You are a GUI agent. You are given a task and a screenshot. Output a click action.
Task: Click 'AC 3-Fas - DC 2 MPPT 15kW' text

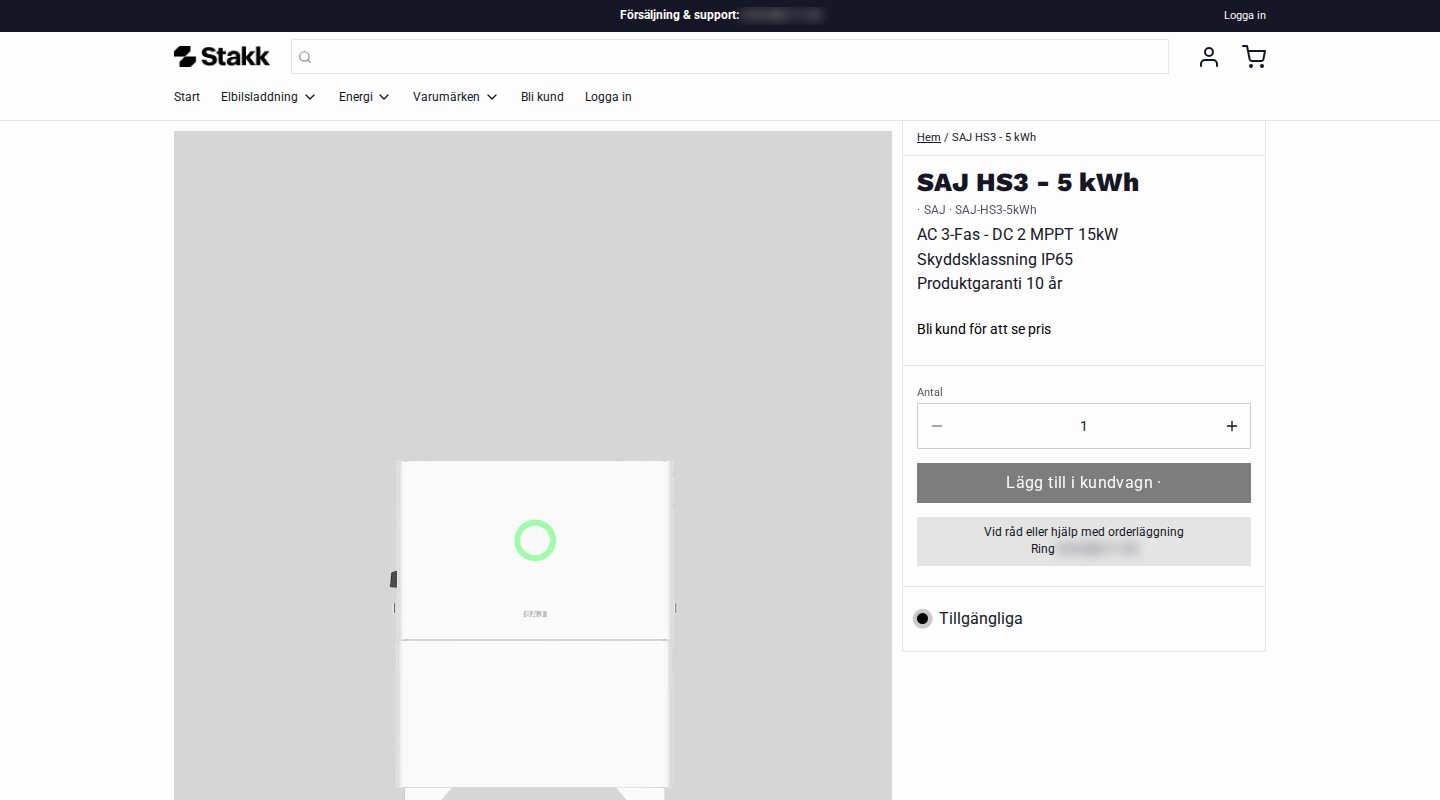(1018, 235)
